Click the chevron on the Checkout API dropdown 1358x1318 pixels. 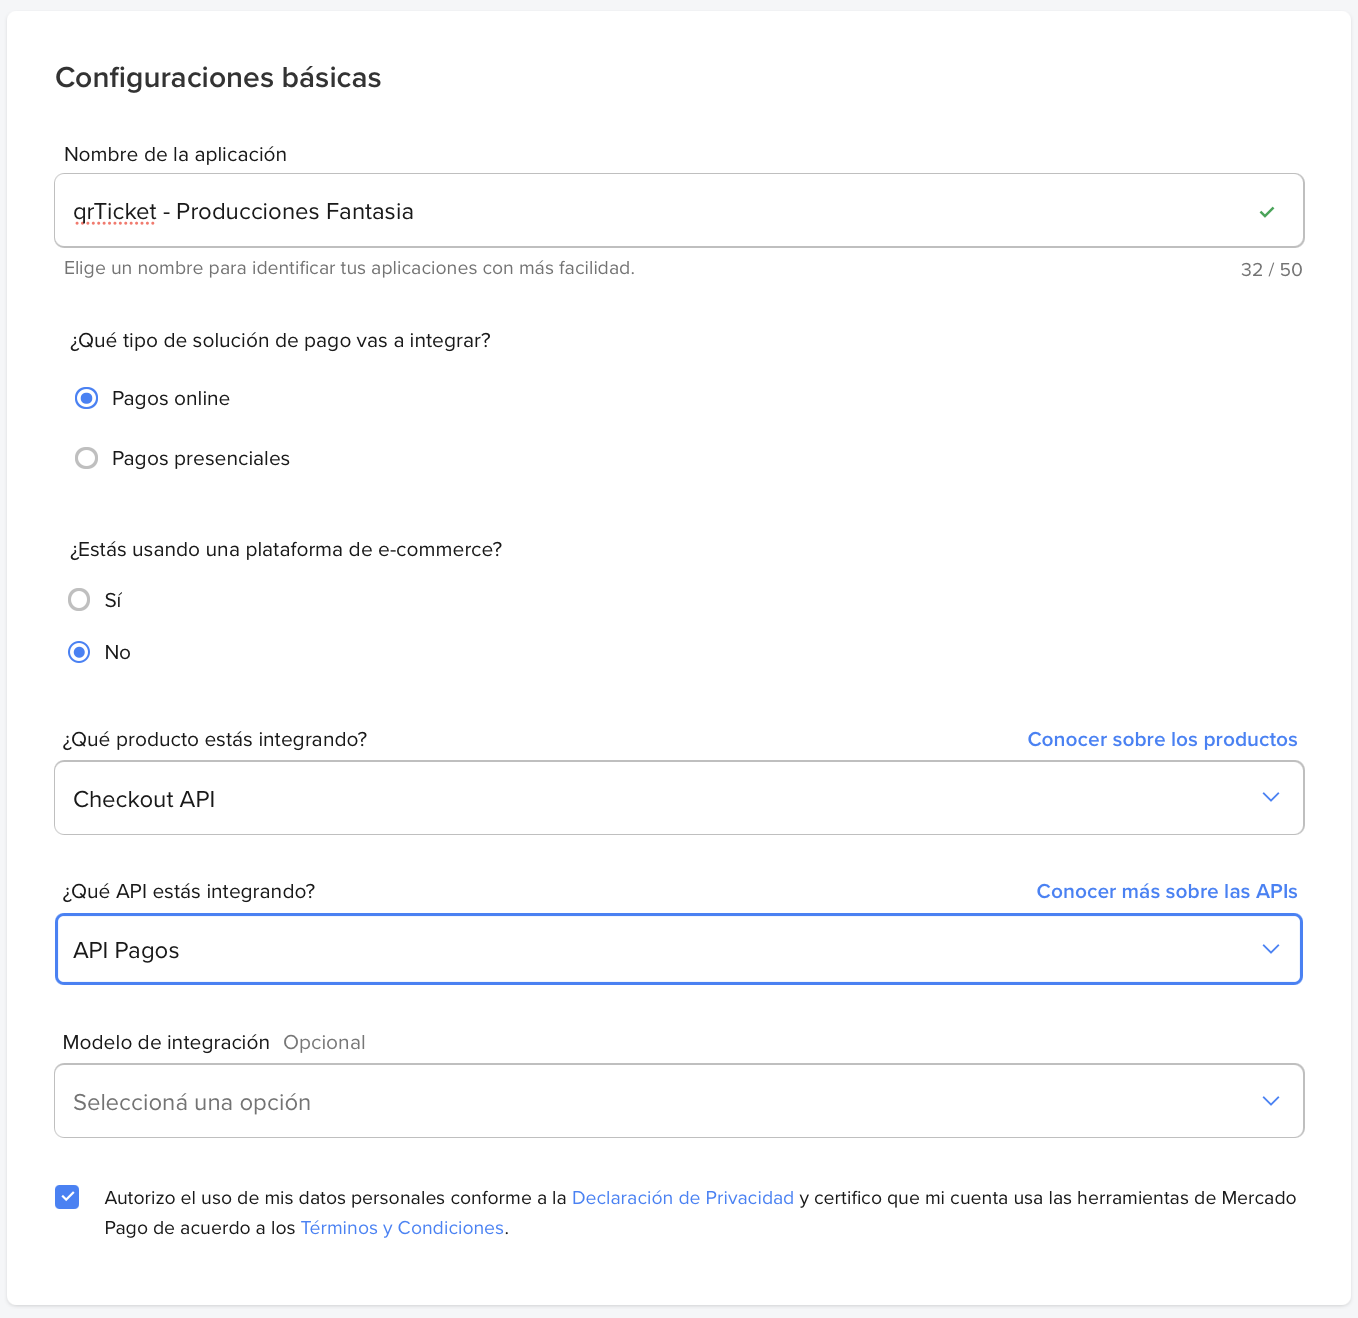[x=1271, y=797]
